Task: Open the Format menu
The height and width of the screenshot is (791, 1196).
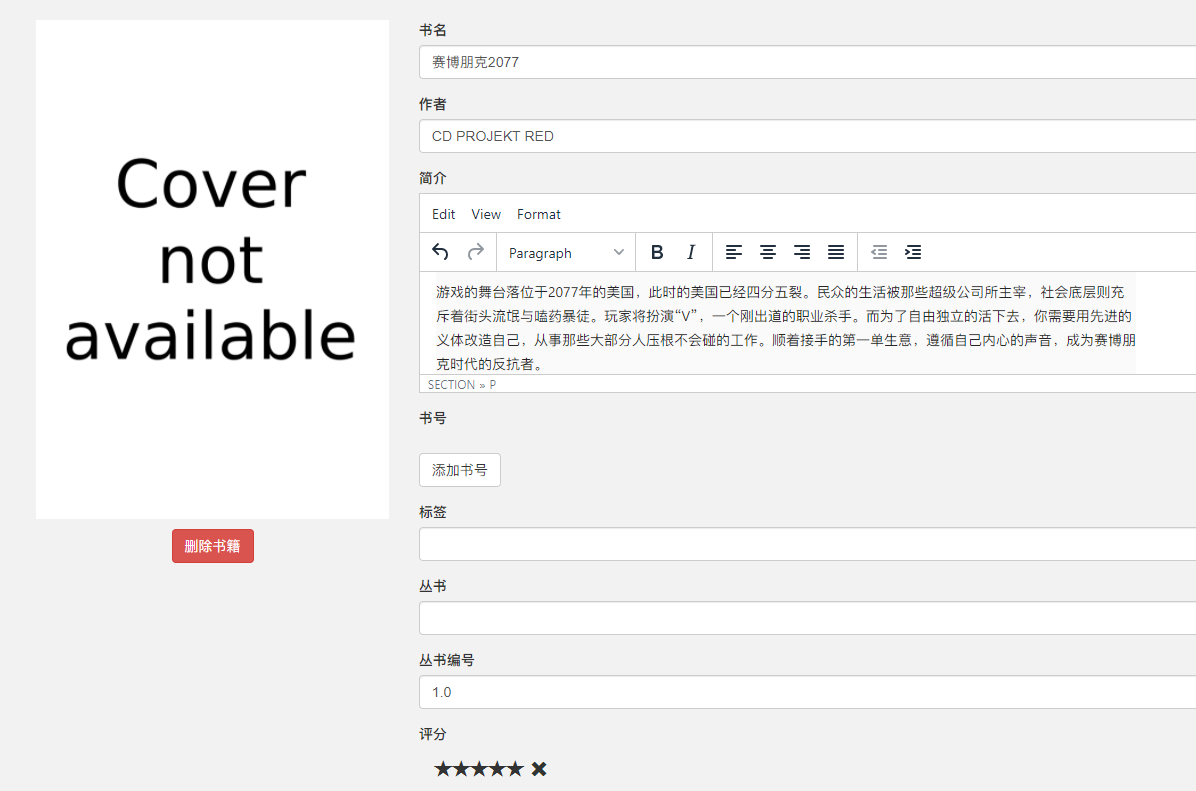Action: [x=539, y=214]
